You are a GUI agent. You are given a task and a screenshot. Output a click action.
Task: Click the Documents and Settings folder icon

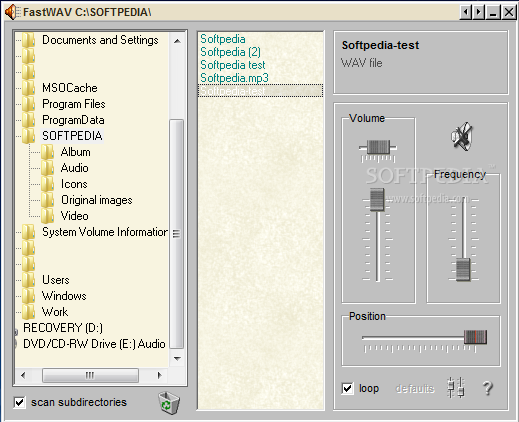point(29,40)
